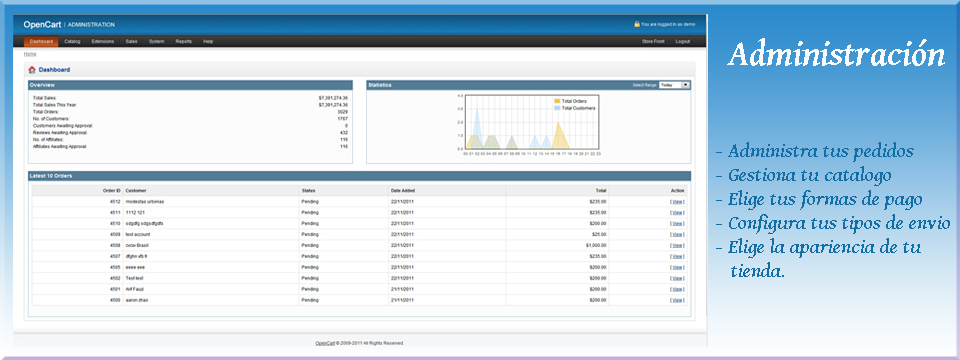This screenshot has height=360, width=960.
Task: View order 4508 details
Action: pyautogui.click(x=677, y=246)
